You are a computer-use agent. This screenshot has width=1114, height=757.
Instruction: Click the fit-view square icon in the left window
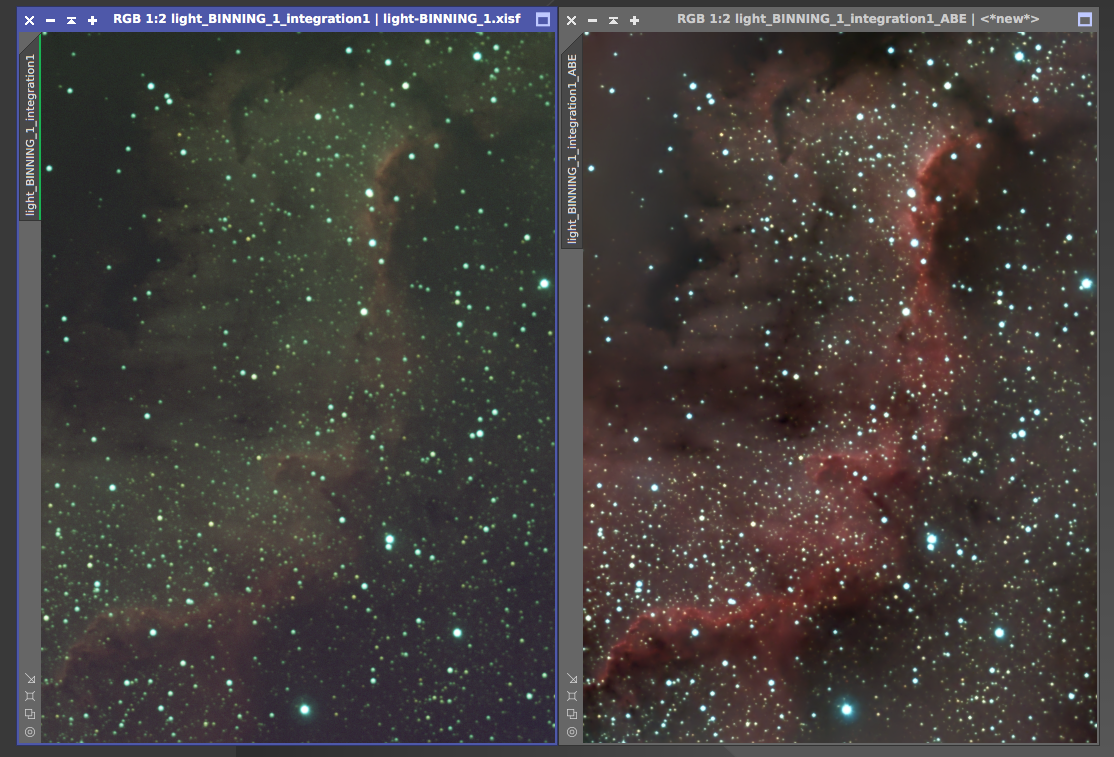click(29, 695)
